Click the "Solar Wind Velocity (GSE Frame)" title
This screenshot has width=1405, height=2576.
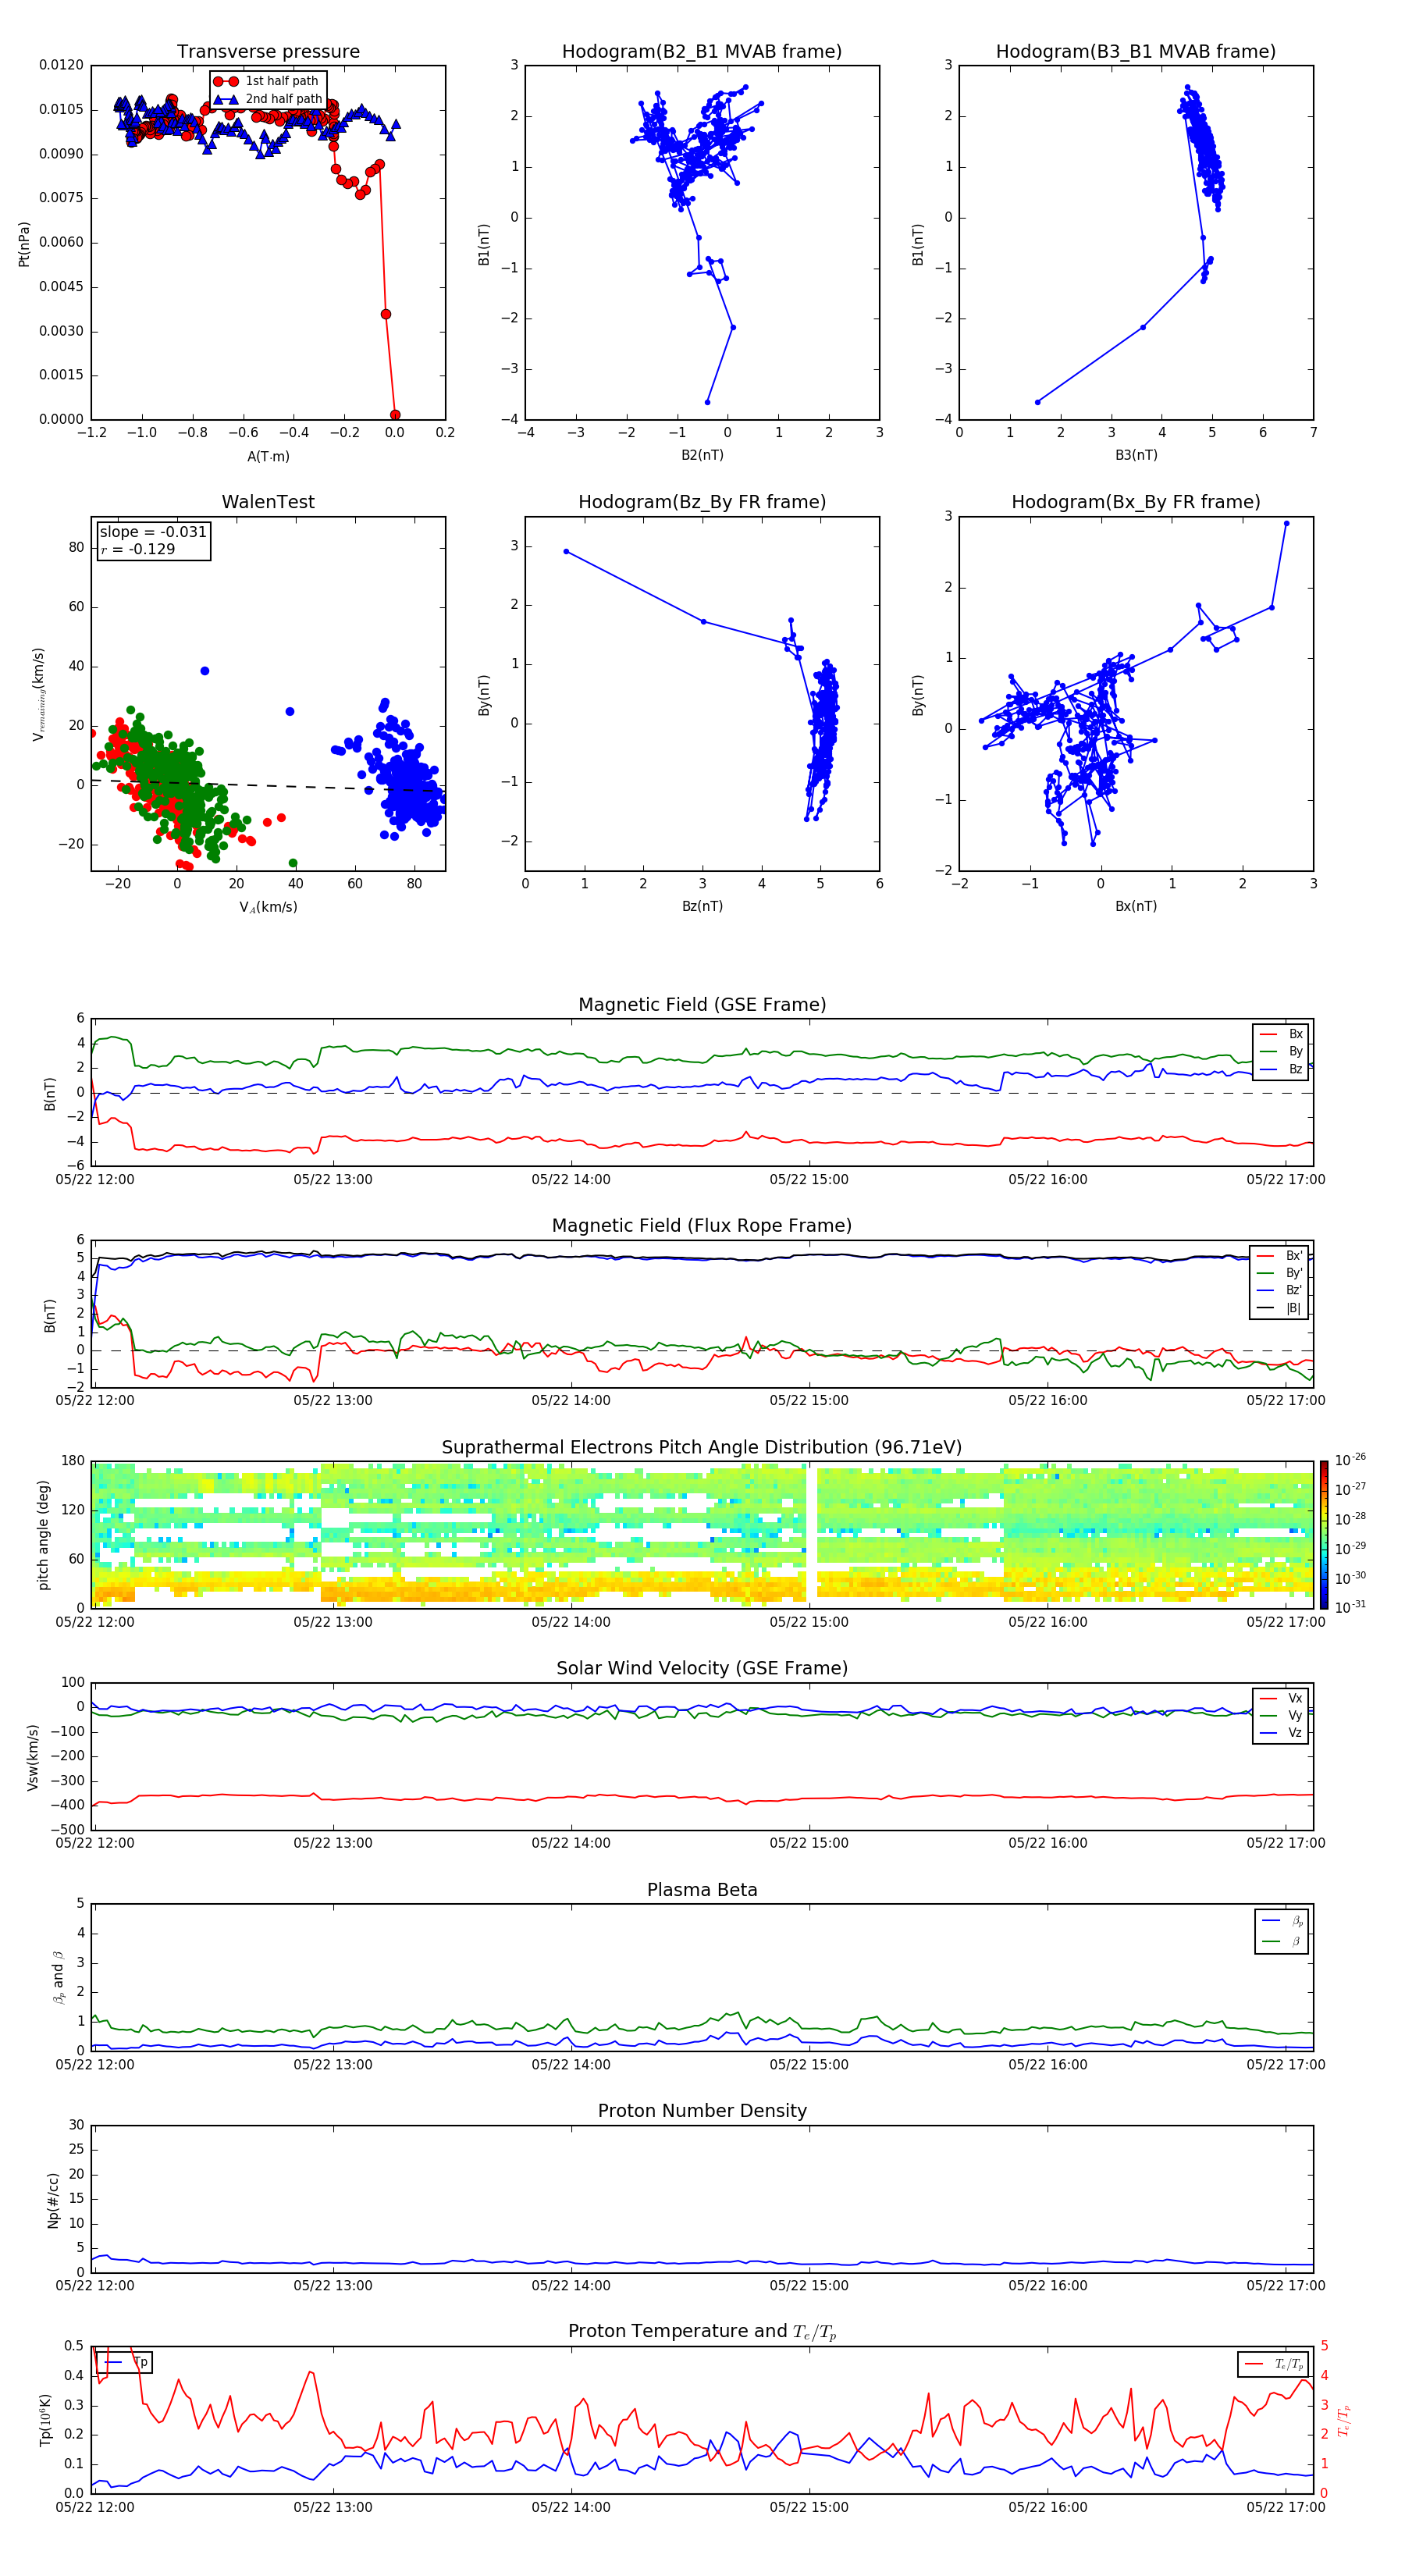pos(702,1668)
